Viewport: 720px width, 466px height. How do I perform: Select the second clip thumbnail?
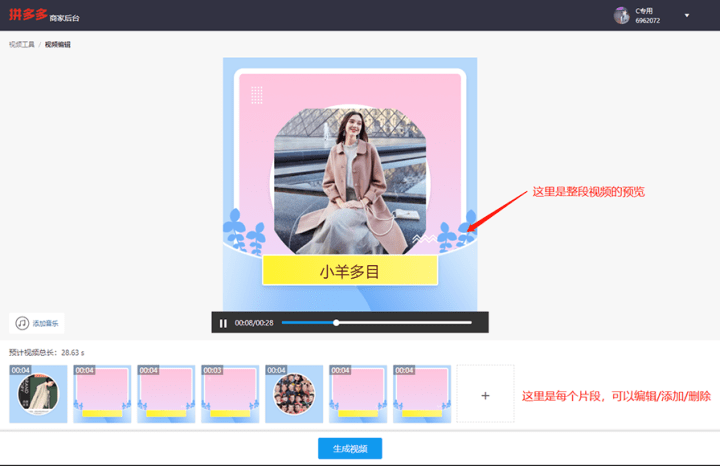point(102,394)
